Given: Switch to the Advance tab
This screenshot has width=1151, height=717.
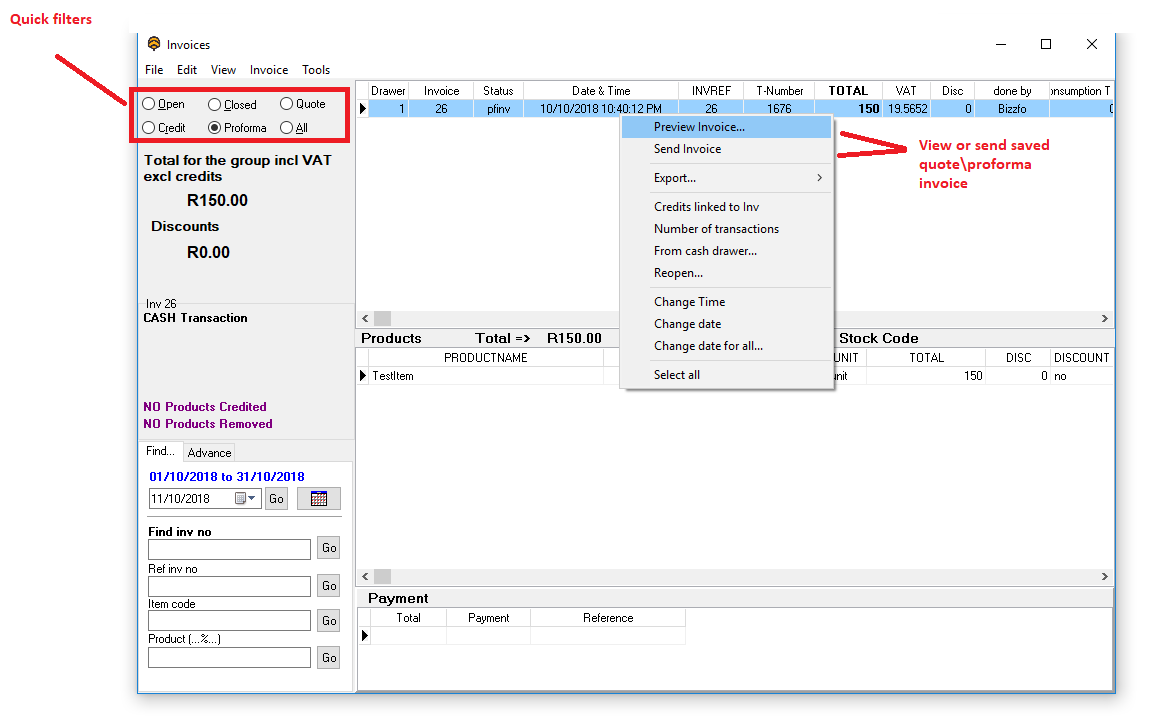Looking at the screenshot, I should (x=209, y=453).
